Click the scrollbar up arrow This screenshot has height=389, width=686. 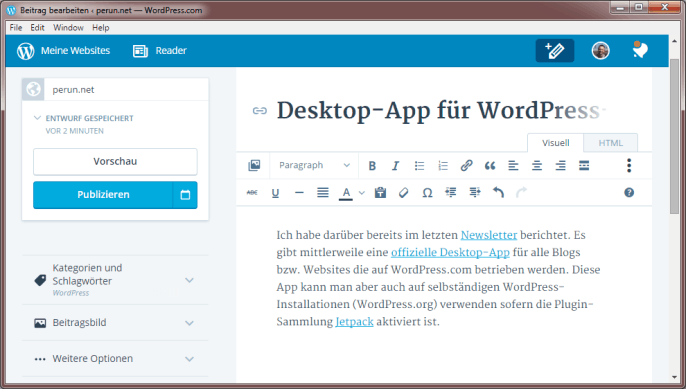[x=674, y=40]
